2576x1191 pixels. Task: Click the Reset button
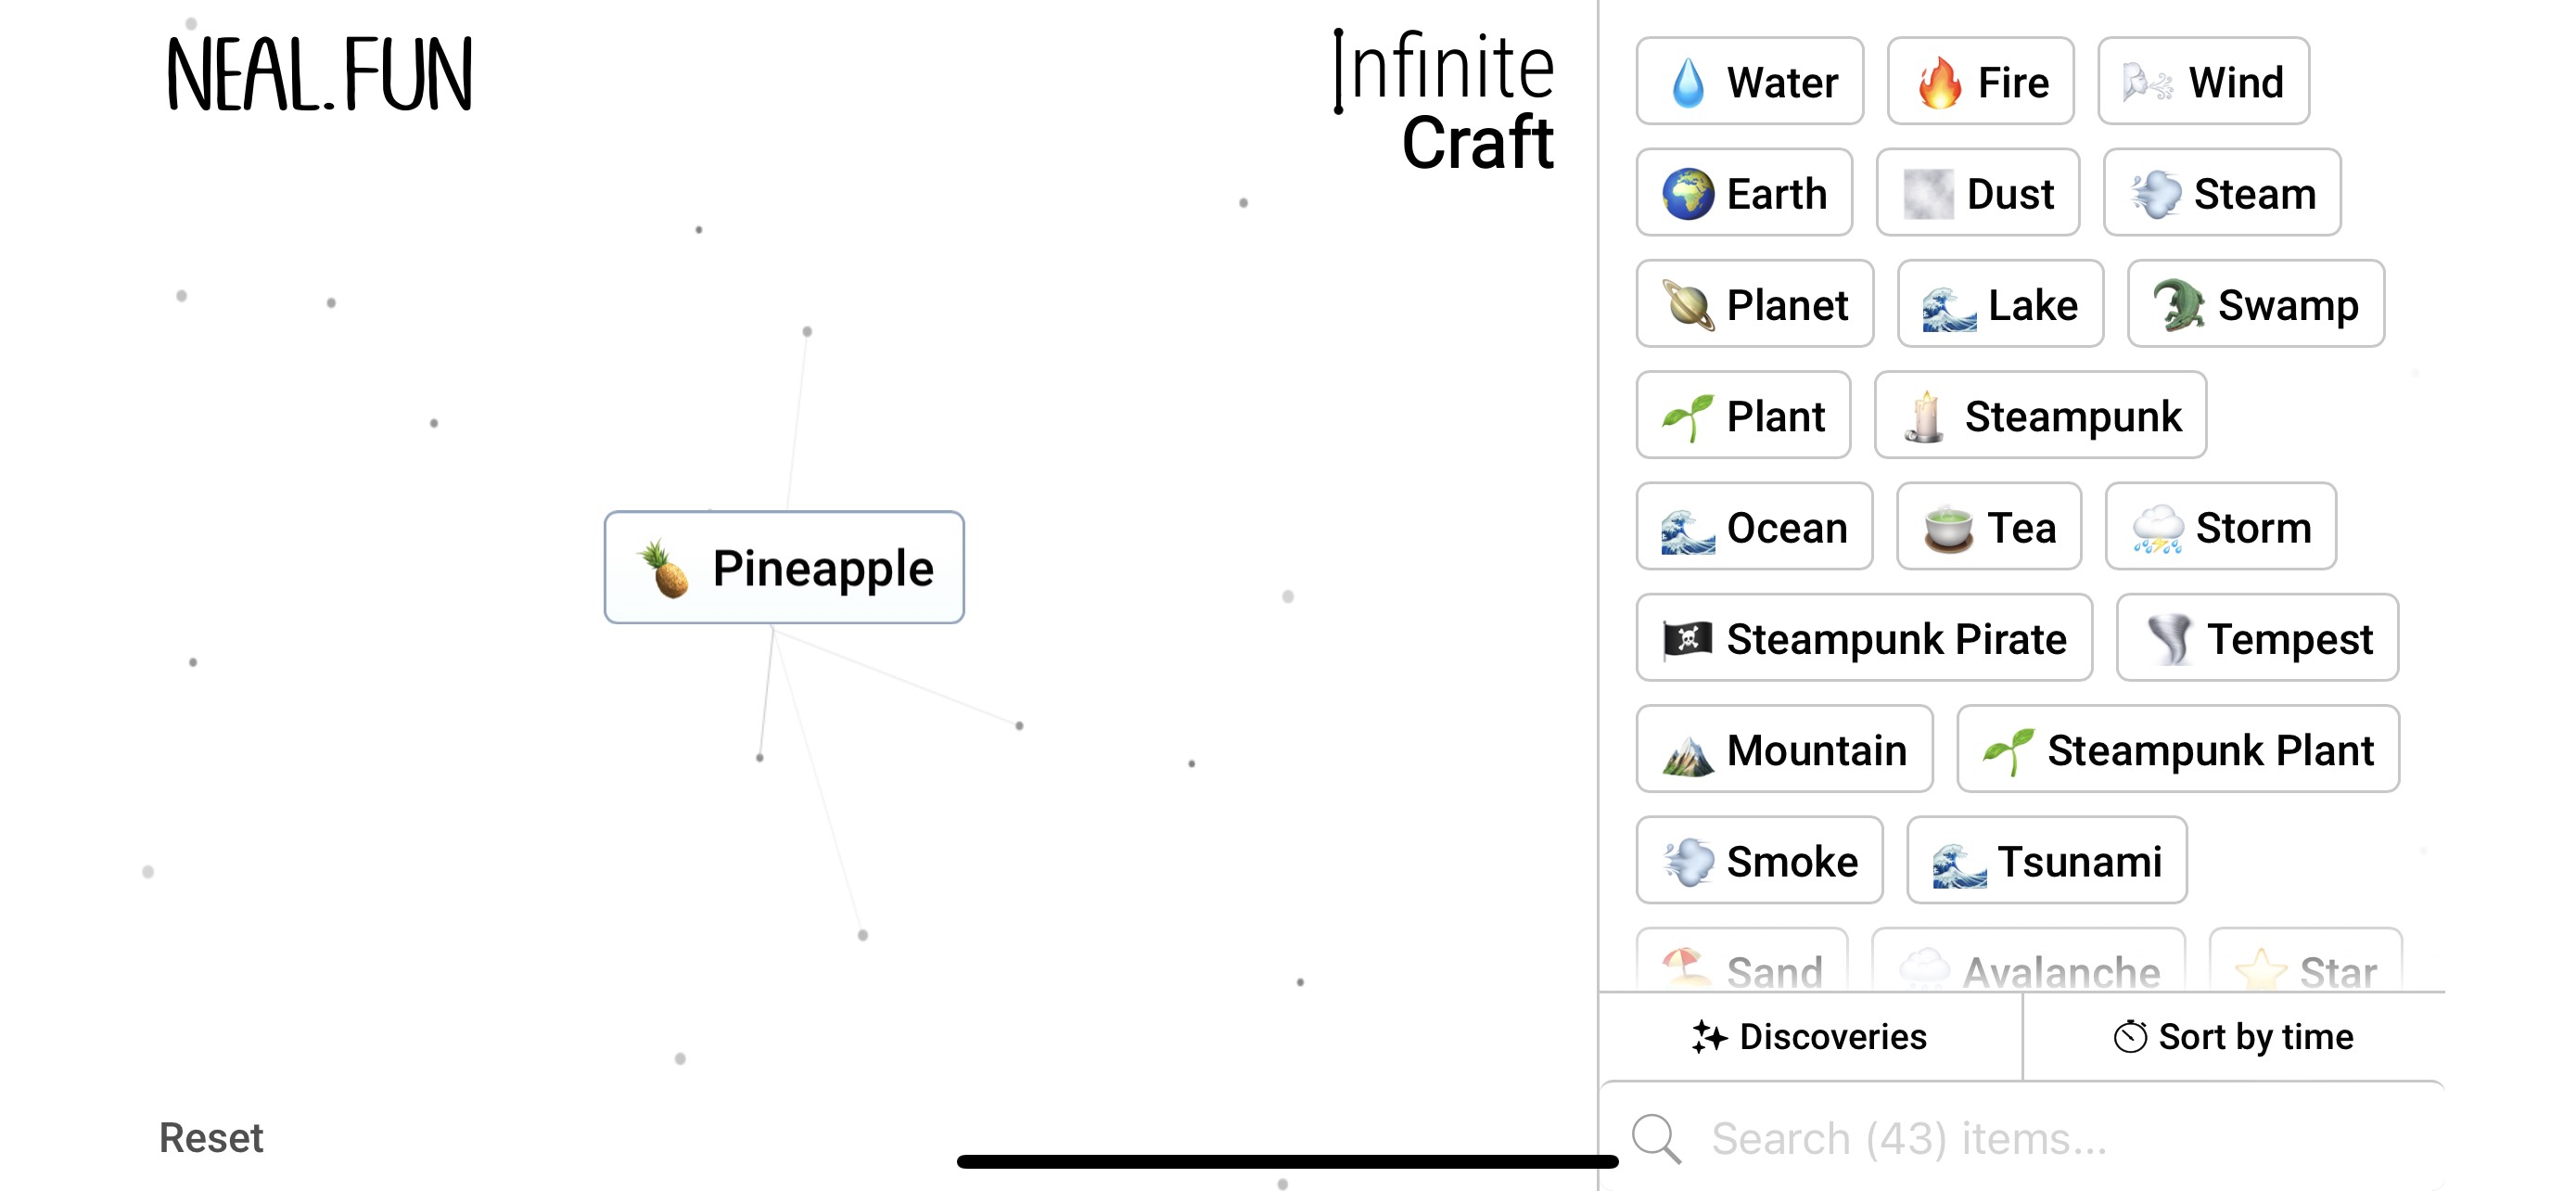[211, 1137]
